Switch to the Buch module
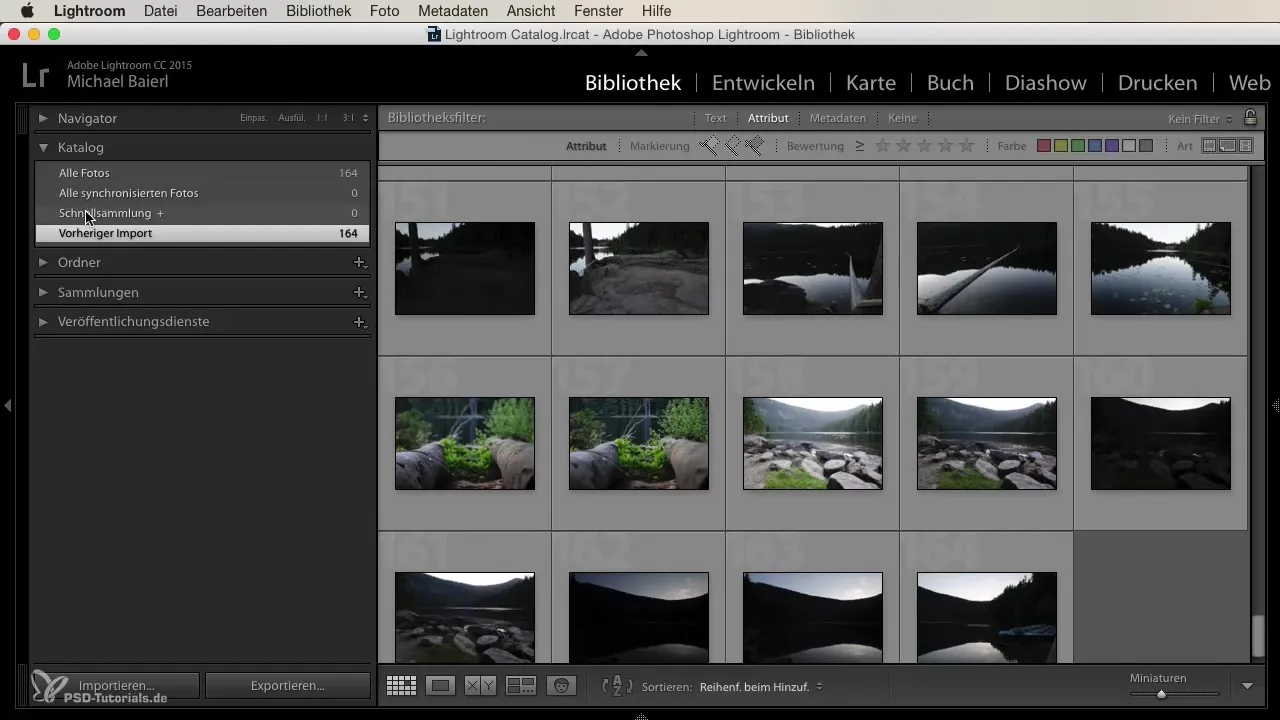The image size is (1280, 720). point(950,83)
